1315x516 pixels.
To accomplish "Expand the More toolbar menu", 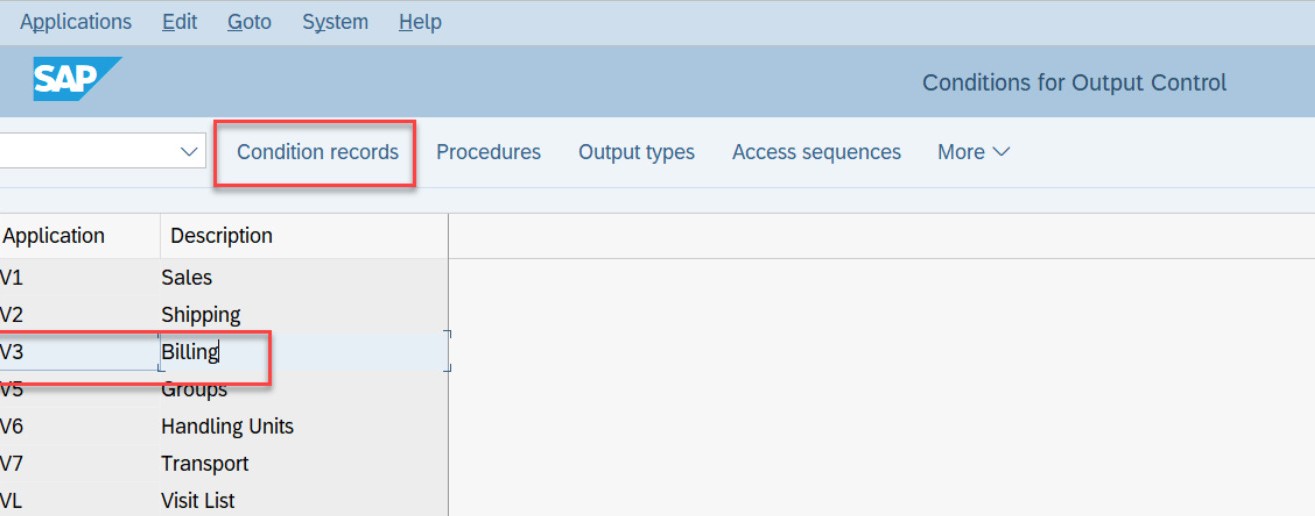I will (973, 152).
